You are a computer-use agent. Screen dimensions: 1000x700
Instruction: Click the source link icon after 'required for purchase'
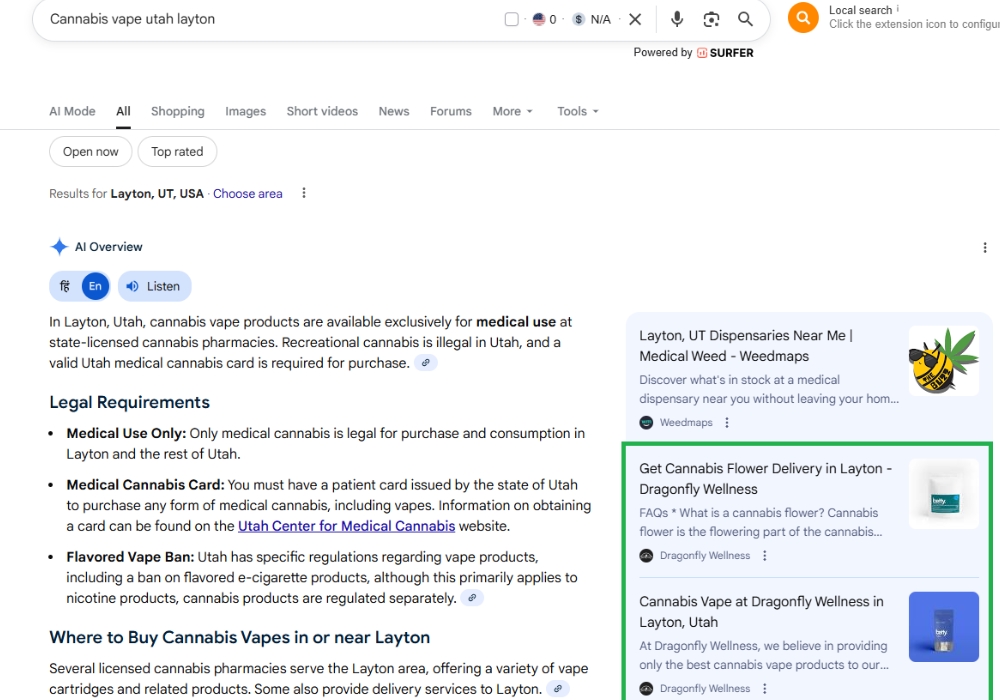(425, 363)
